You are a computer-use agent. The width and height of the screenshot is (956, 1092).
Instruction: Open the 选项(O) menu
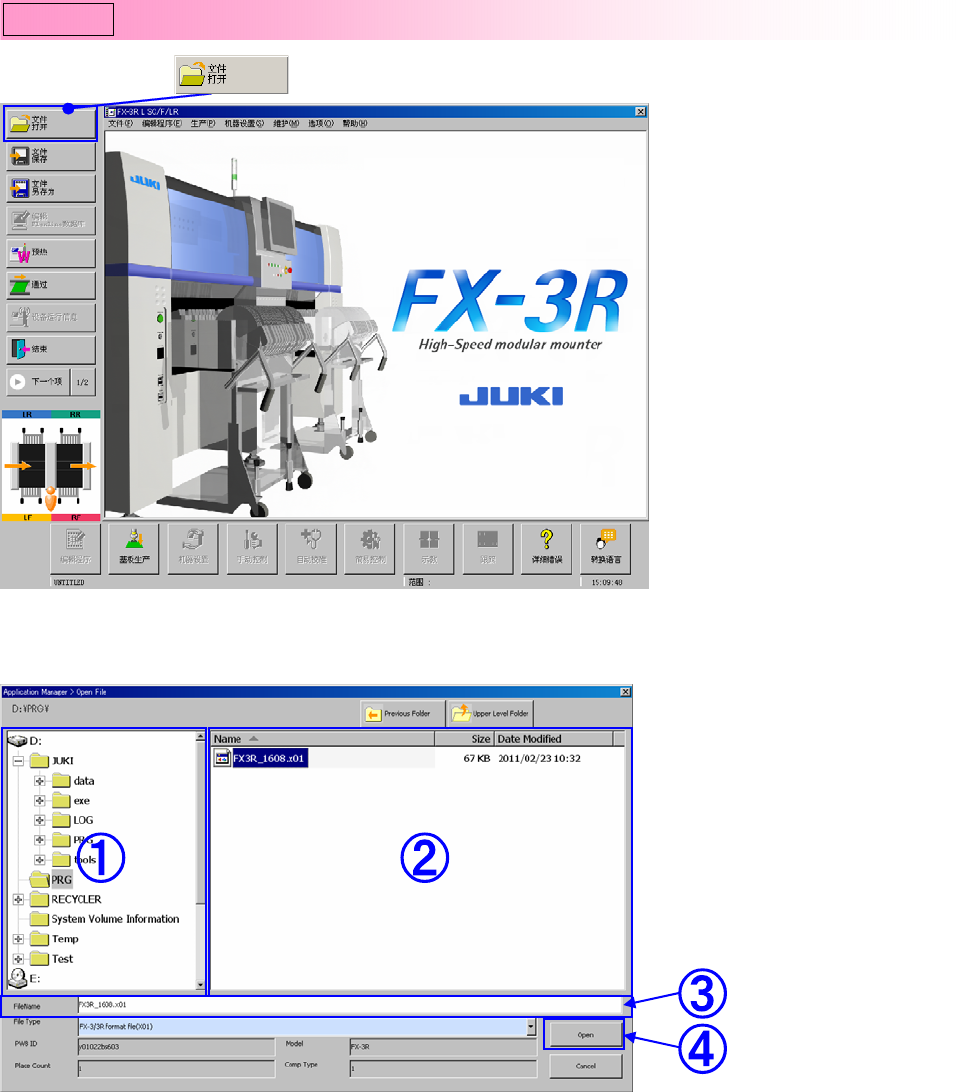click(x=320, y=123)
